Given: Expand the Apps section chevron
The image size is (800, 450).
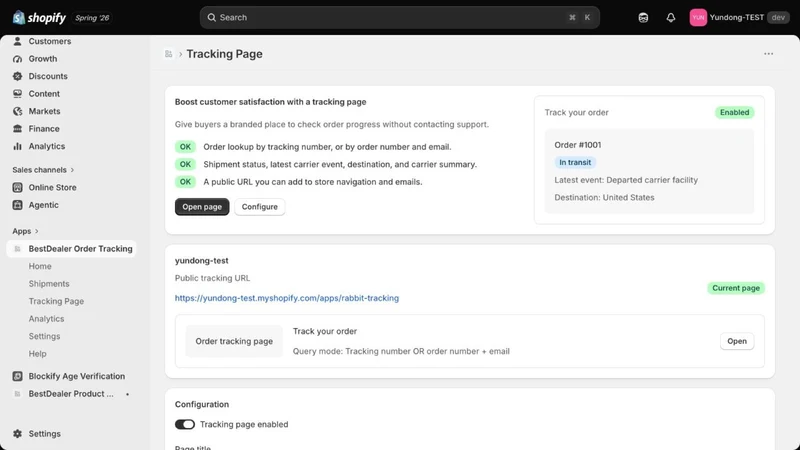Looking at the screenshot, I should point(37,231).
